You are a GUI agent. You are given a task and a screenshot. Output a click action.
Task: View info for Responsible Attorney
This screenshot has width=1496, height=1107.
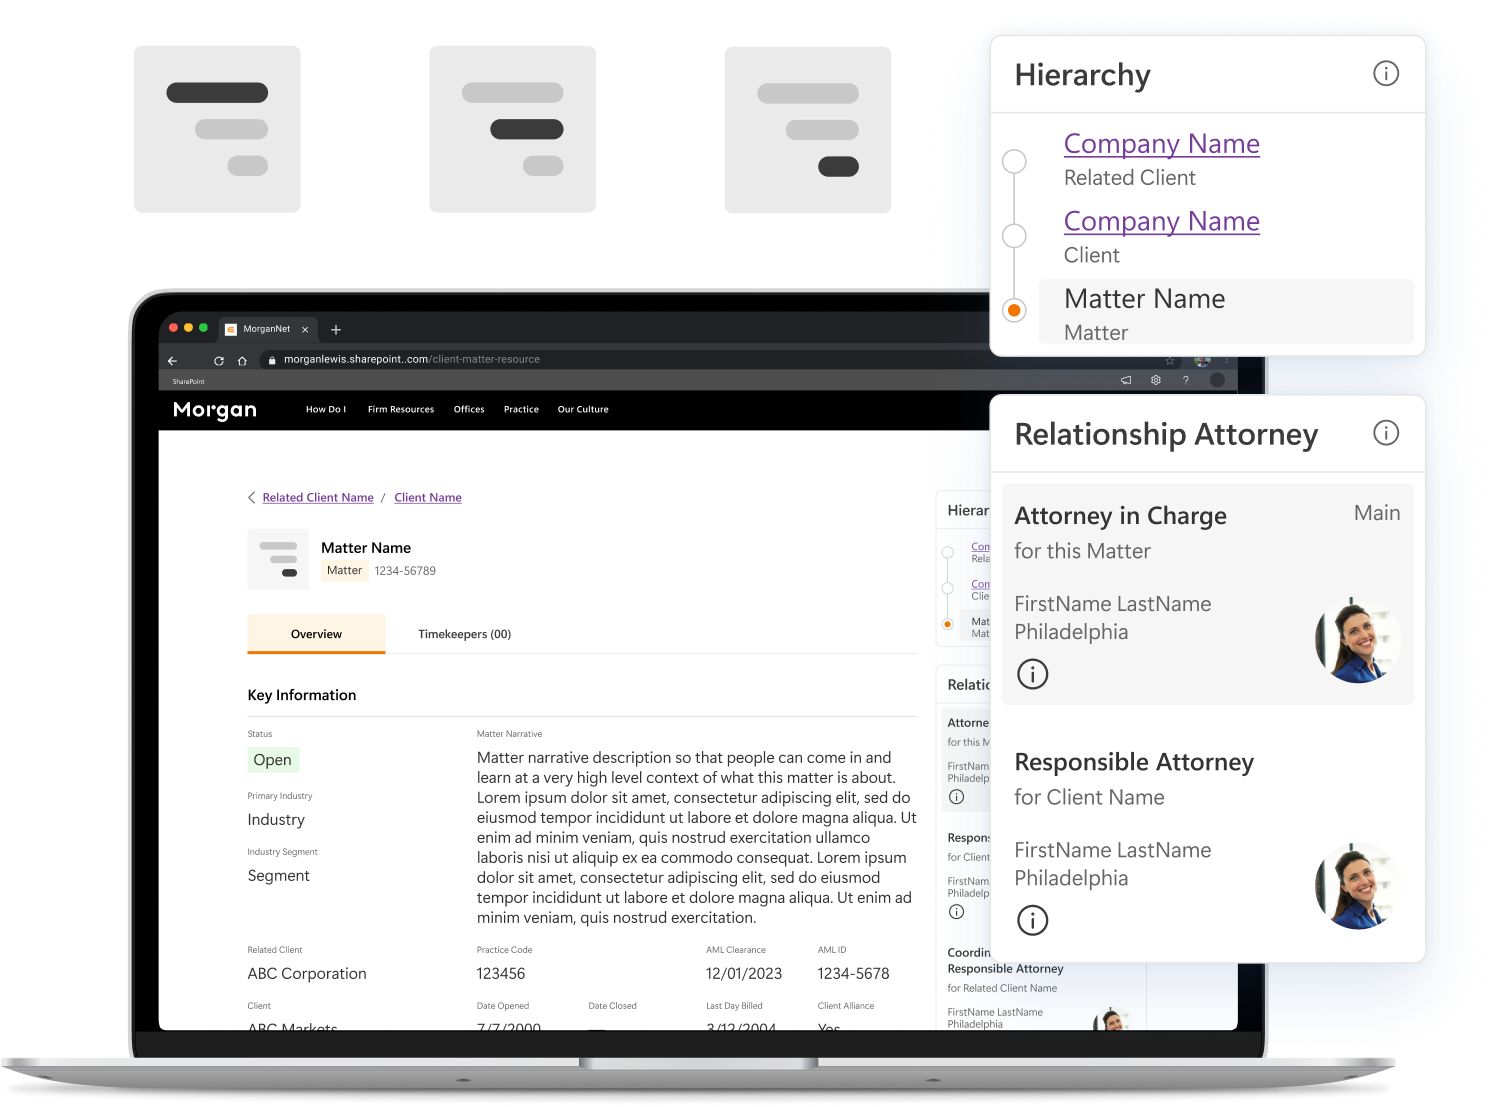[x=1032, y=920]
